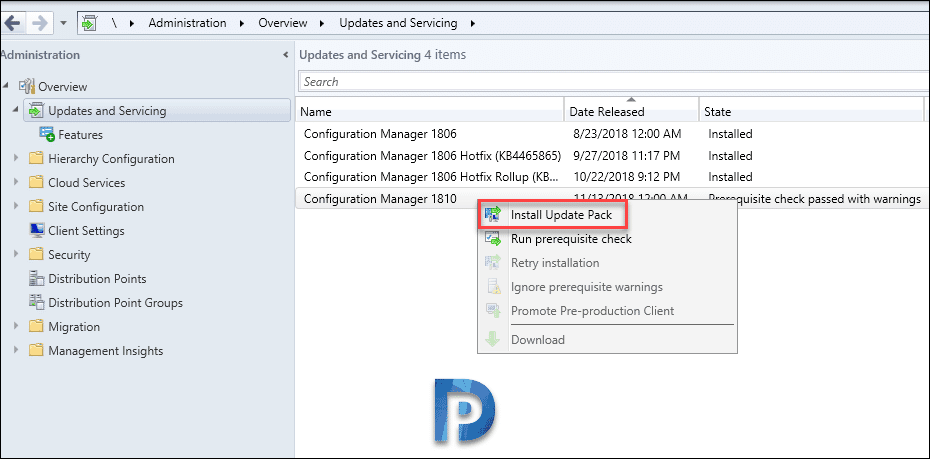
Task: Expand the Migration folder
Action: [x=16, y=326]
